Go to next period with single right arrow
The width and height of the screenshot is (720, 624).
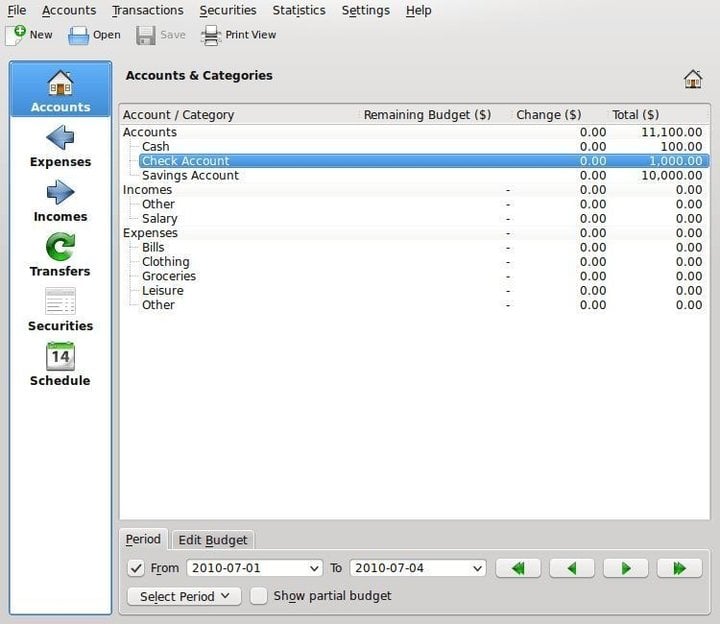(626, 568)
